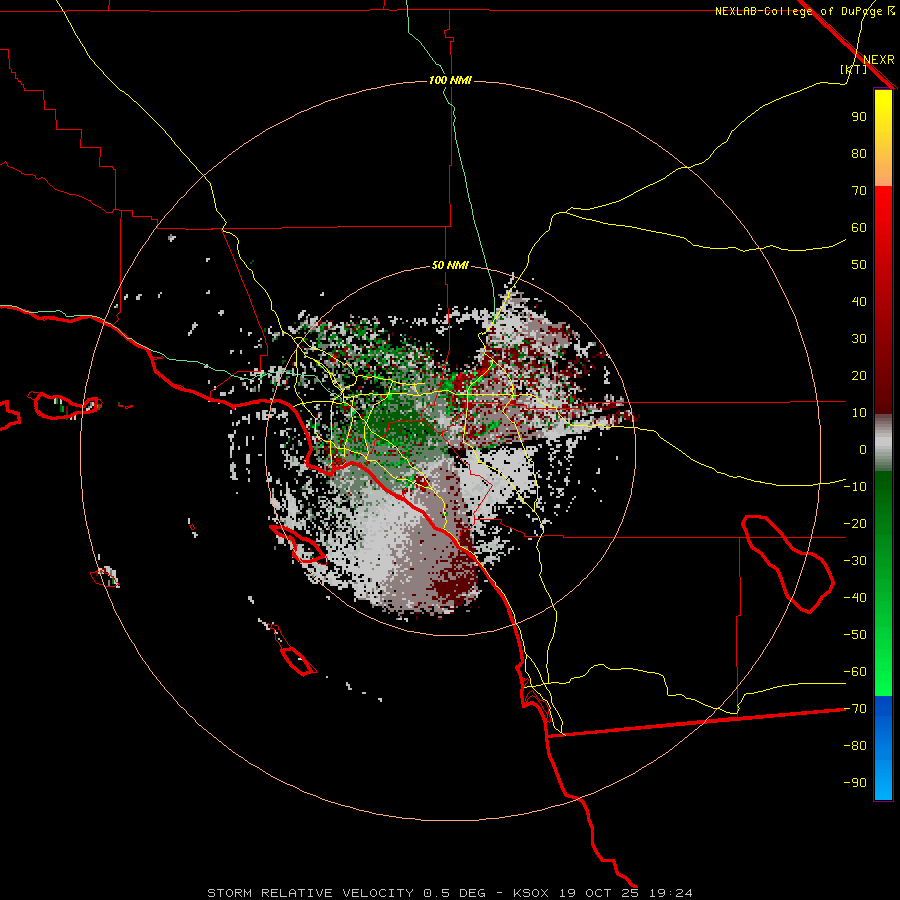Click the "50 NMI" range ring label
This screenshot has height=900, width=900.
coord(450,265)
